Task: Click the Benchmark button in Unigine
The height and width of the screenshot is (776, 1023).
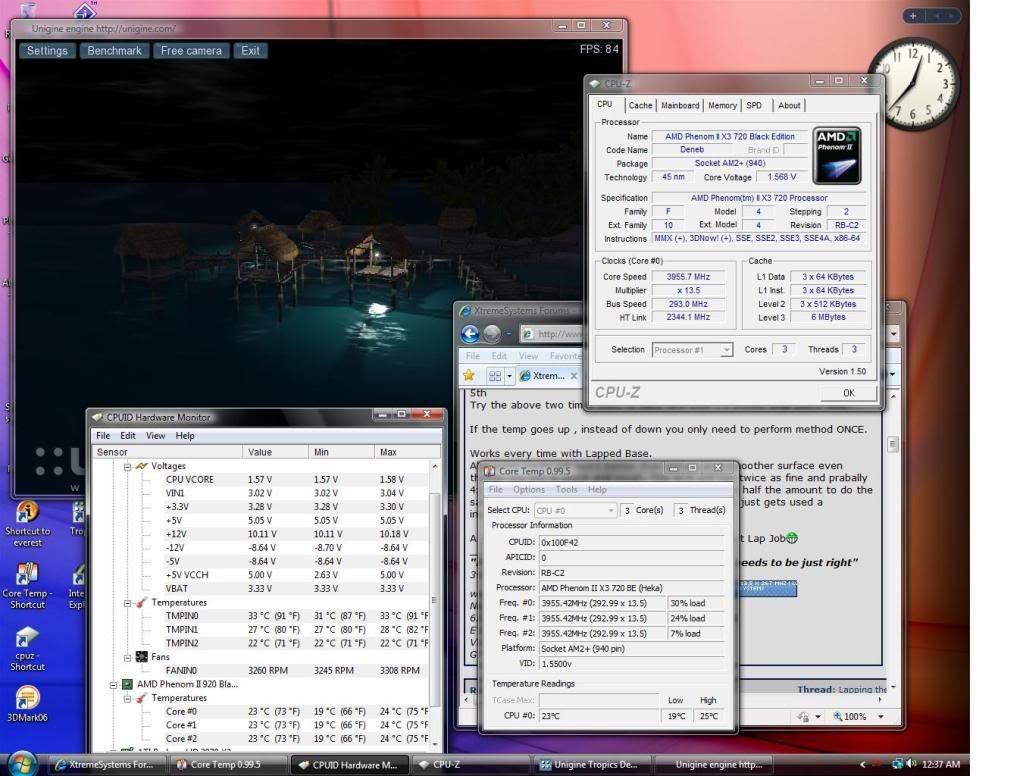Action: 114,50
